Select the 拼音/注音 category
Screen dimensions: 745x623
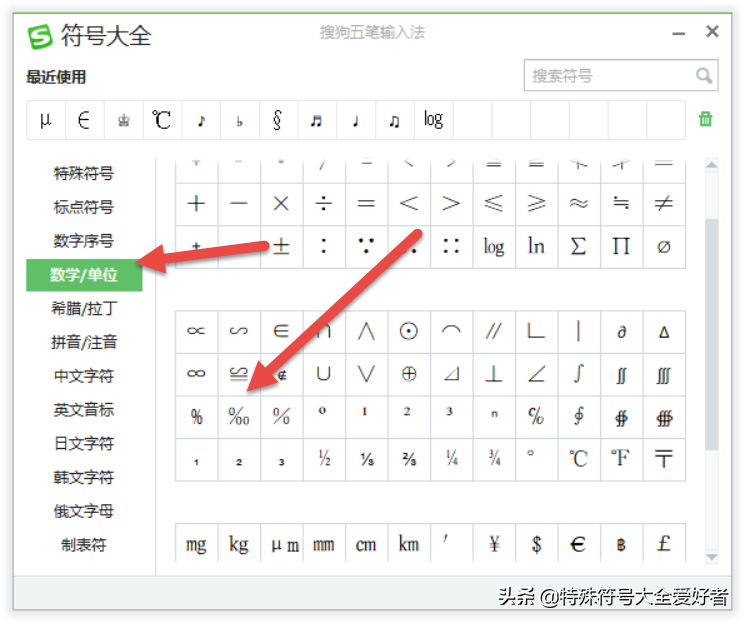click(84, 343)
